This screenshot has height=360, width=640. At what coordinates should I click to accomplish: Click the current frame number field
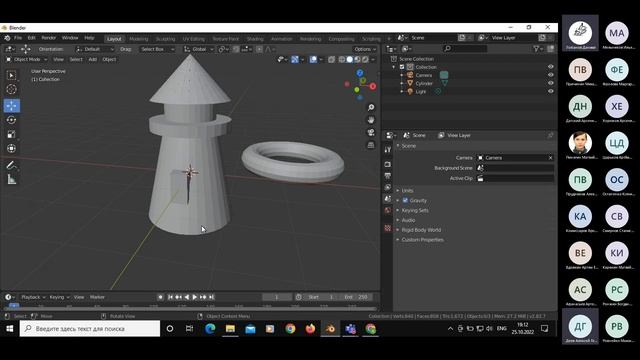277,297
